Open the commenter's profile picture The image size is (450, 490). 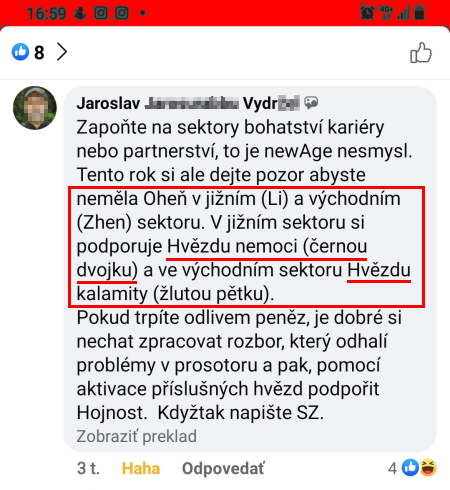tap(35, 108)
